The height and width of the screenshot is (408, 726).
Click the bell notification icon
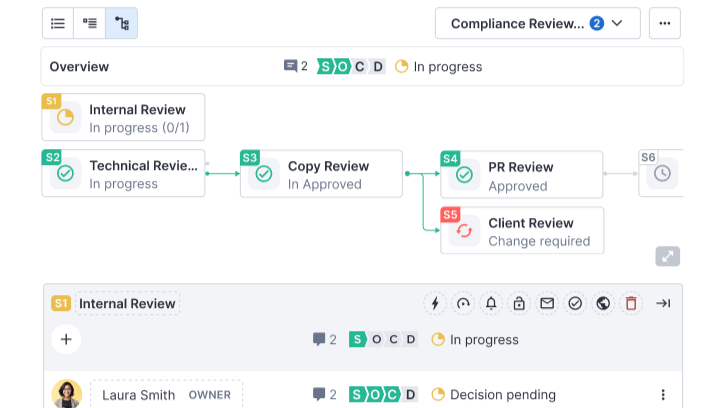point(491,304)
